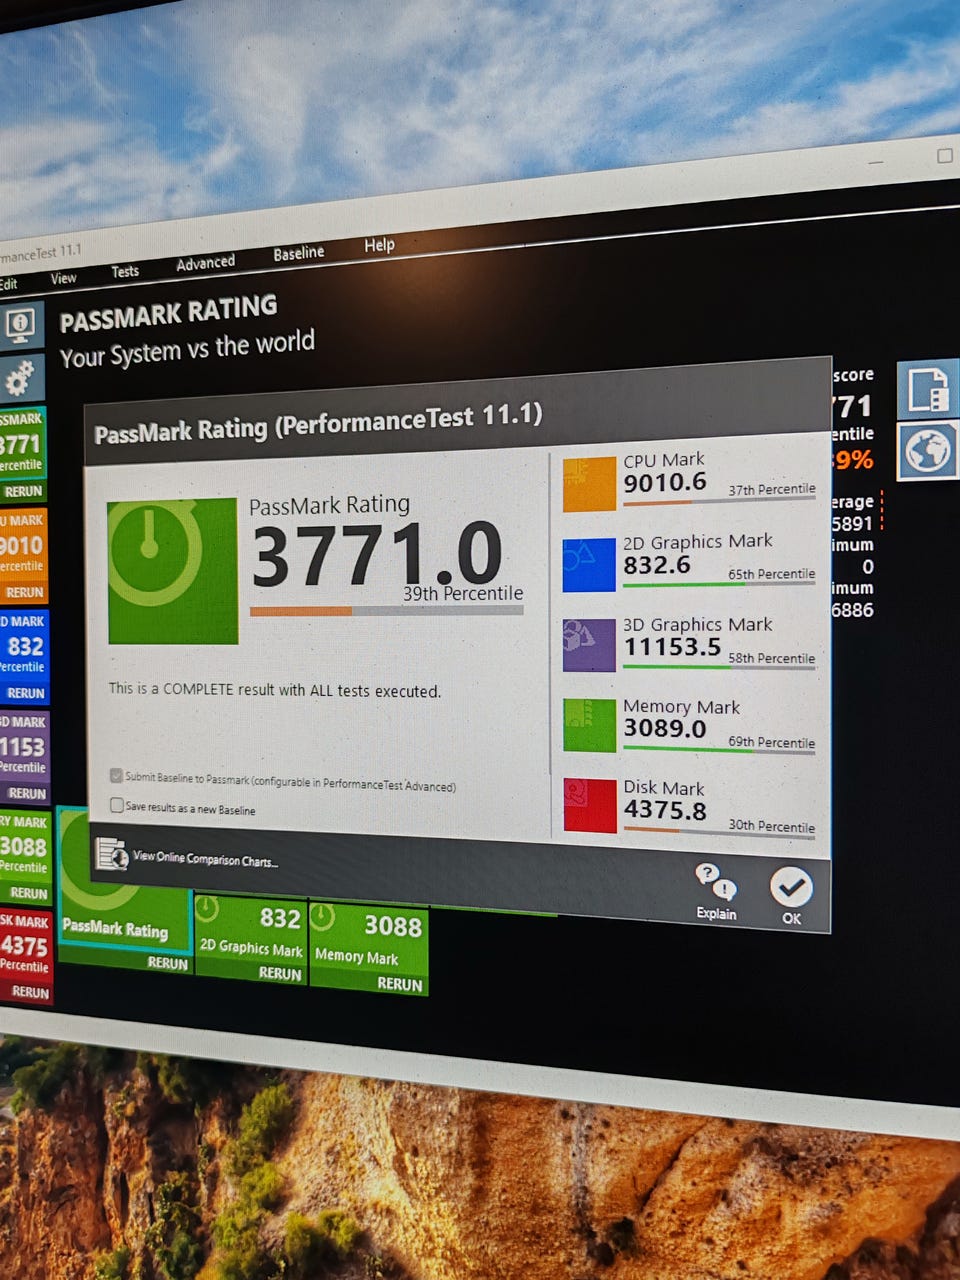Viewport: 960px width, 1280px height.
Task: Click the purple 3D Graphics Mark icon
Action: pos(589,645)
